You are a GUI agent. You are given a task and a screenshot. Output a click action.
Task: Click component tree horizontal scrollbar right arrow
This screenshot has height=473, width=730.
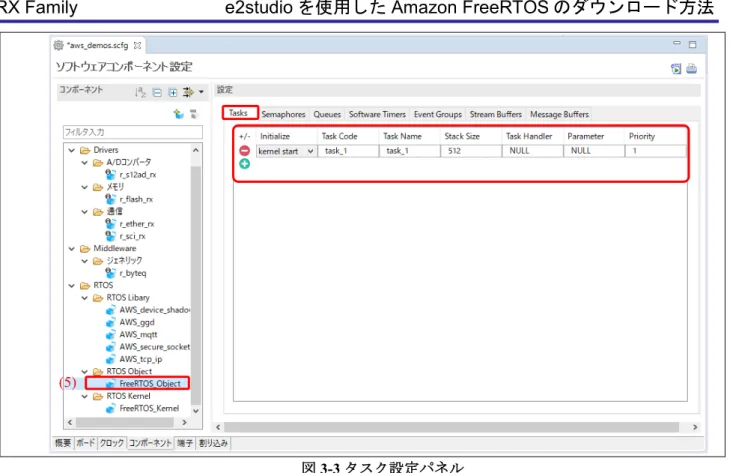[184, 422]
